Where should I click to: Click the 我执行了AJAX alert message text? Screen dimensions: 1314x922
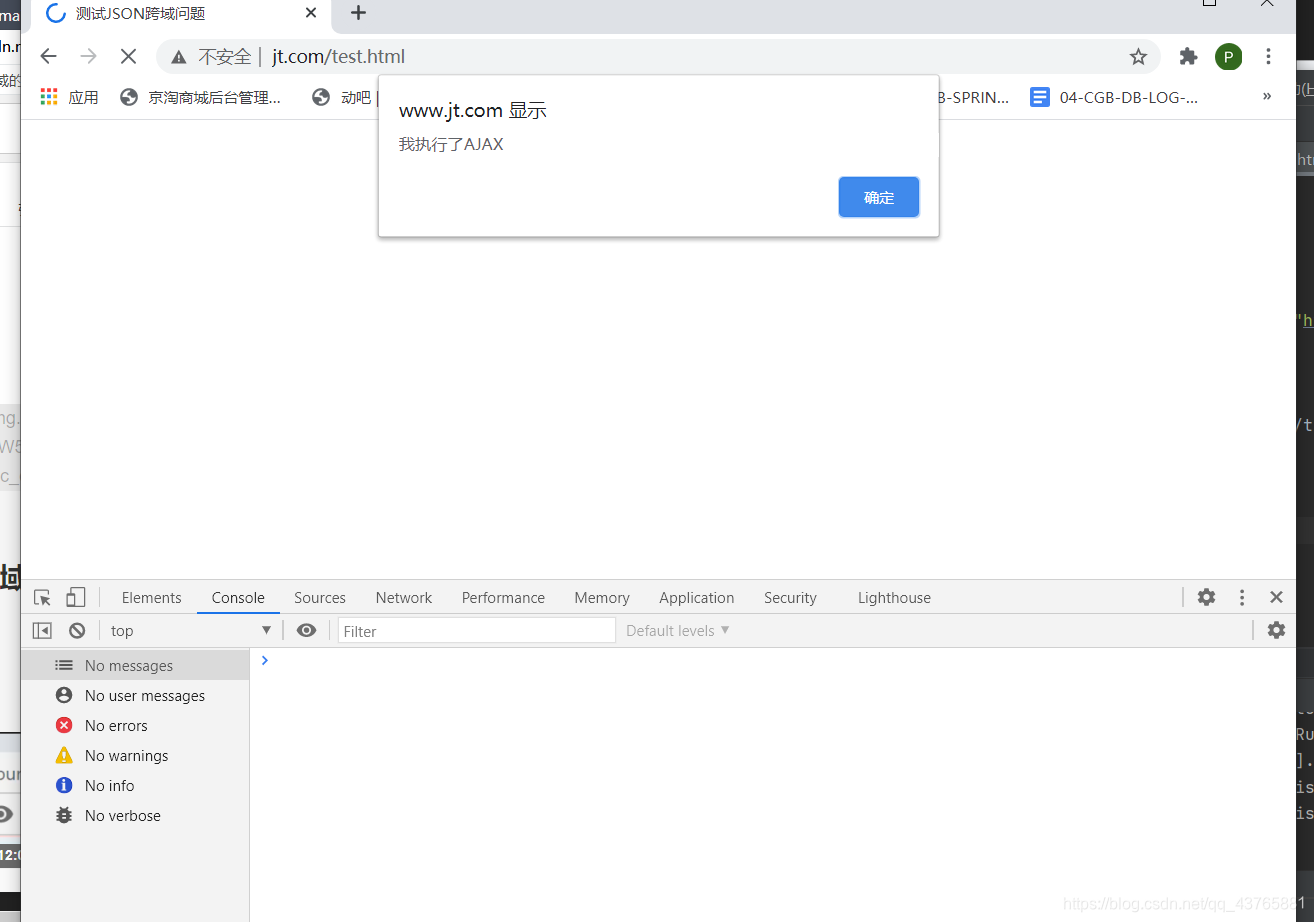tap(451, 144)
